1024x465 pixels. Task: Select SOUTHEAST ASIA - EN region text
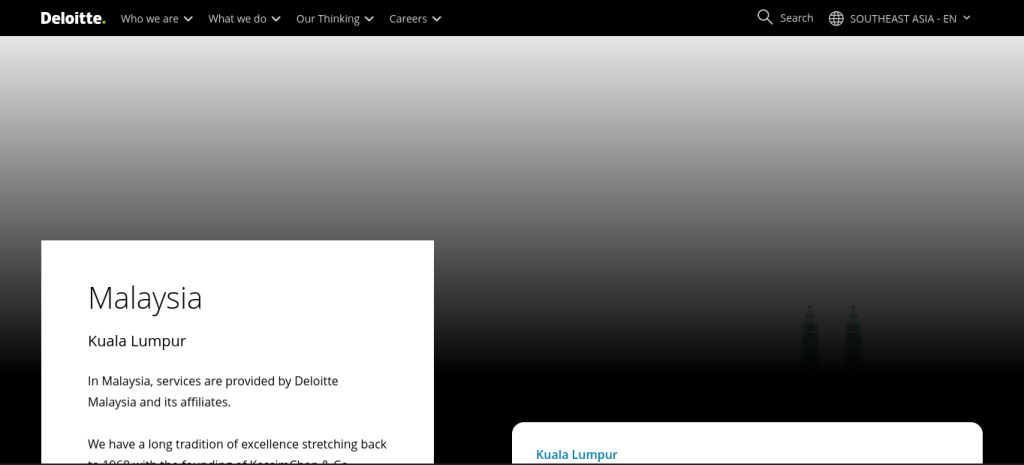903,19
